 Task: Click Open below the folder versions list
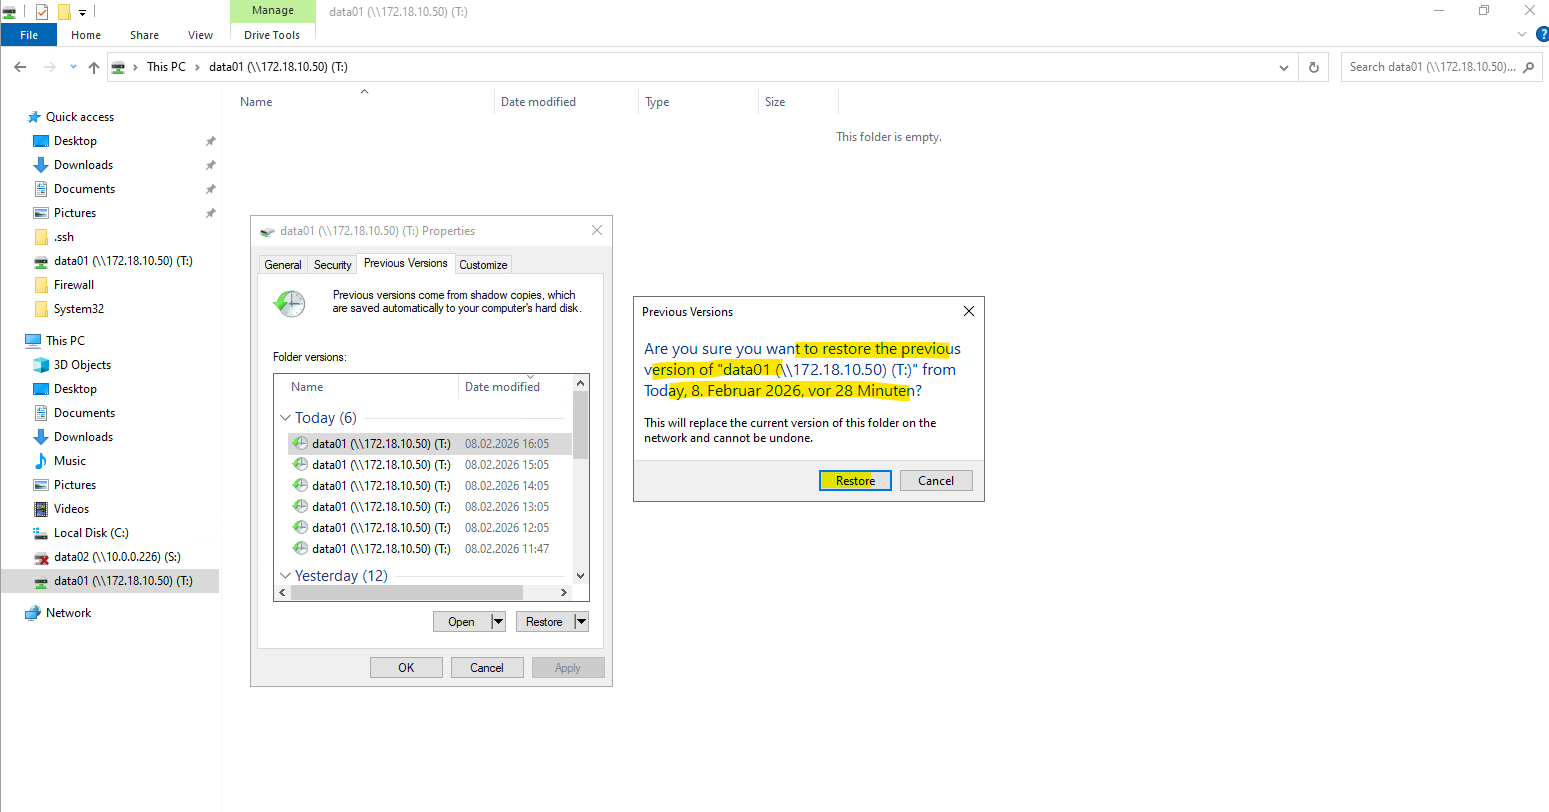pyautogui.click(x=462, y=622)
